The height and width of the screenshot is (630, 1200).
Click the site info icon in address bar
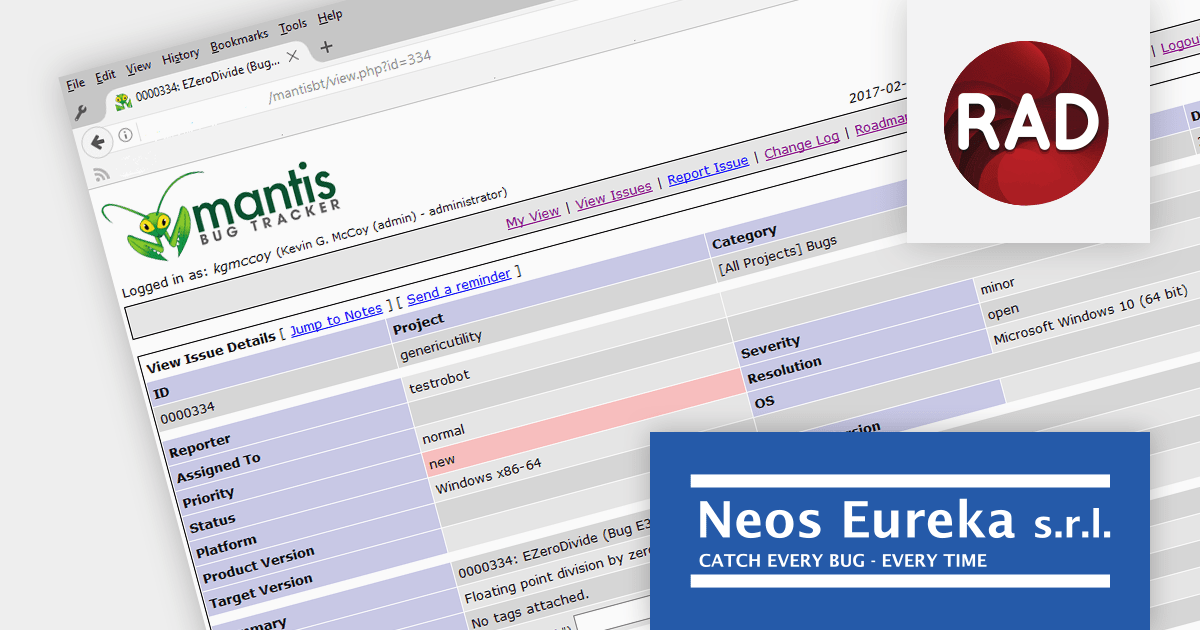point(125,135)
